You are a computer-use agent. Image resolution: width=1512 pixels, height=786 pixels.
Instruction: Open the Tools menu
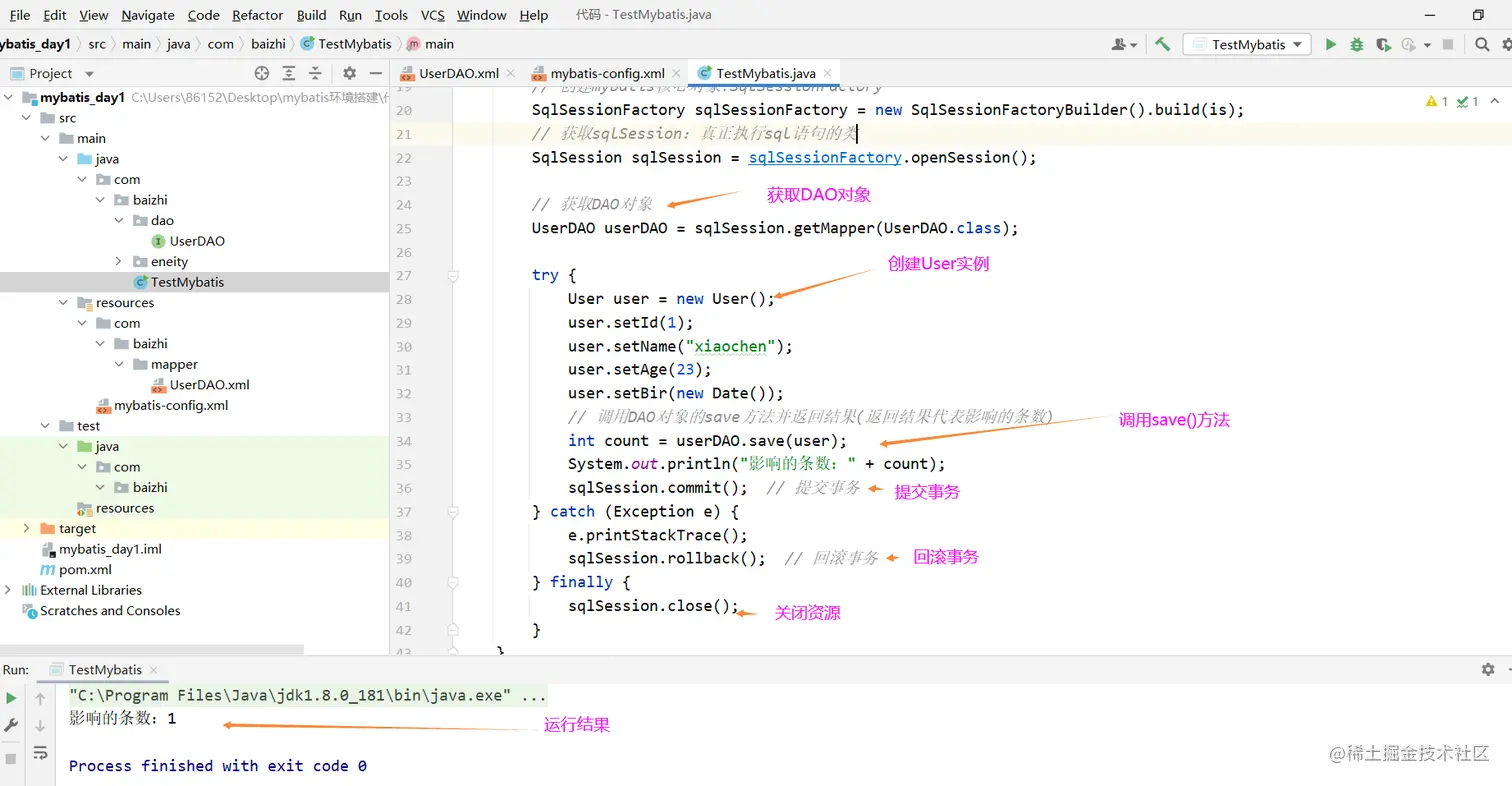[391, 15]
